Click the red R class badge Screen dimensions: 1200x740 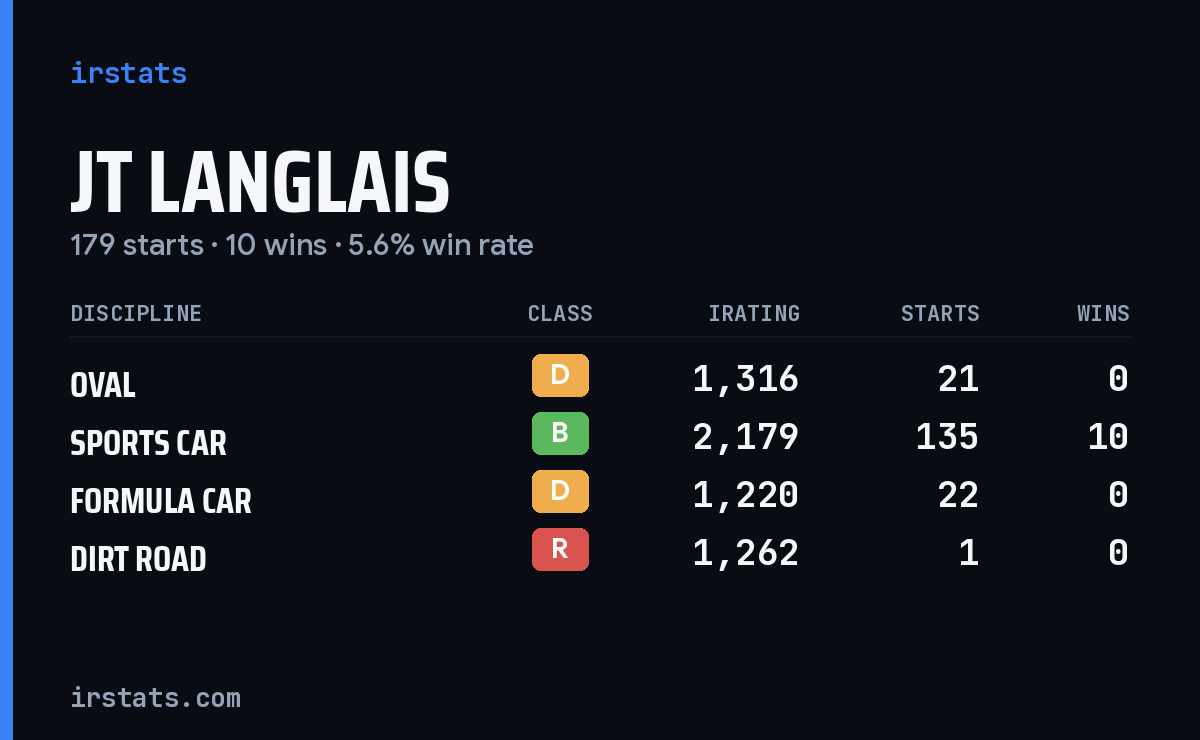(560, 549)
